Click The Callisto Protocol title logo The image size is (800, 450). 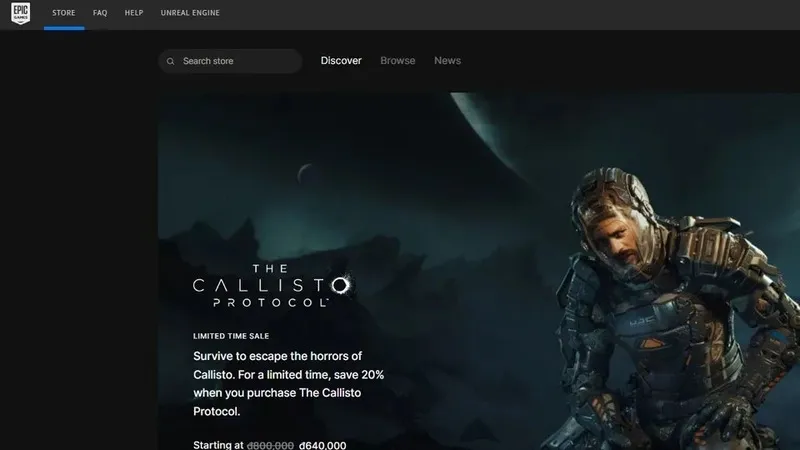(272, 285)
